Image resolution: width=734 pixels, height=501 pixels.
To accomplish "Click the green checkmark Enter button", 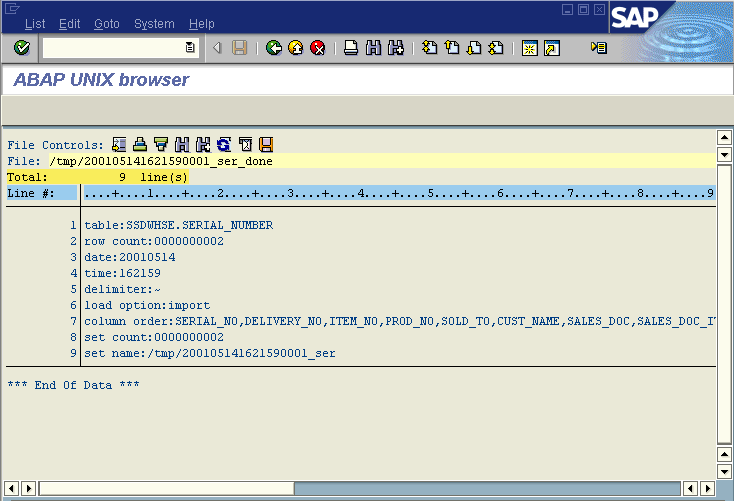I will (x=22, y=48).
